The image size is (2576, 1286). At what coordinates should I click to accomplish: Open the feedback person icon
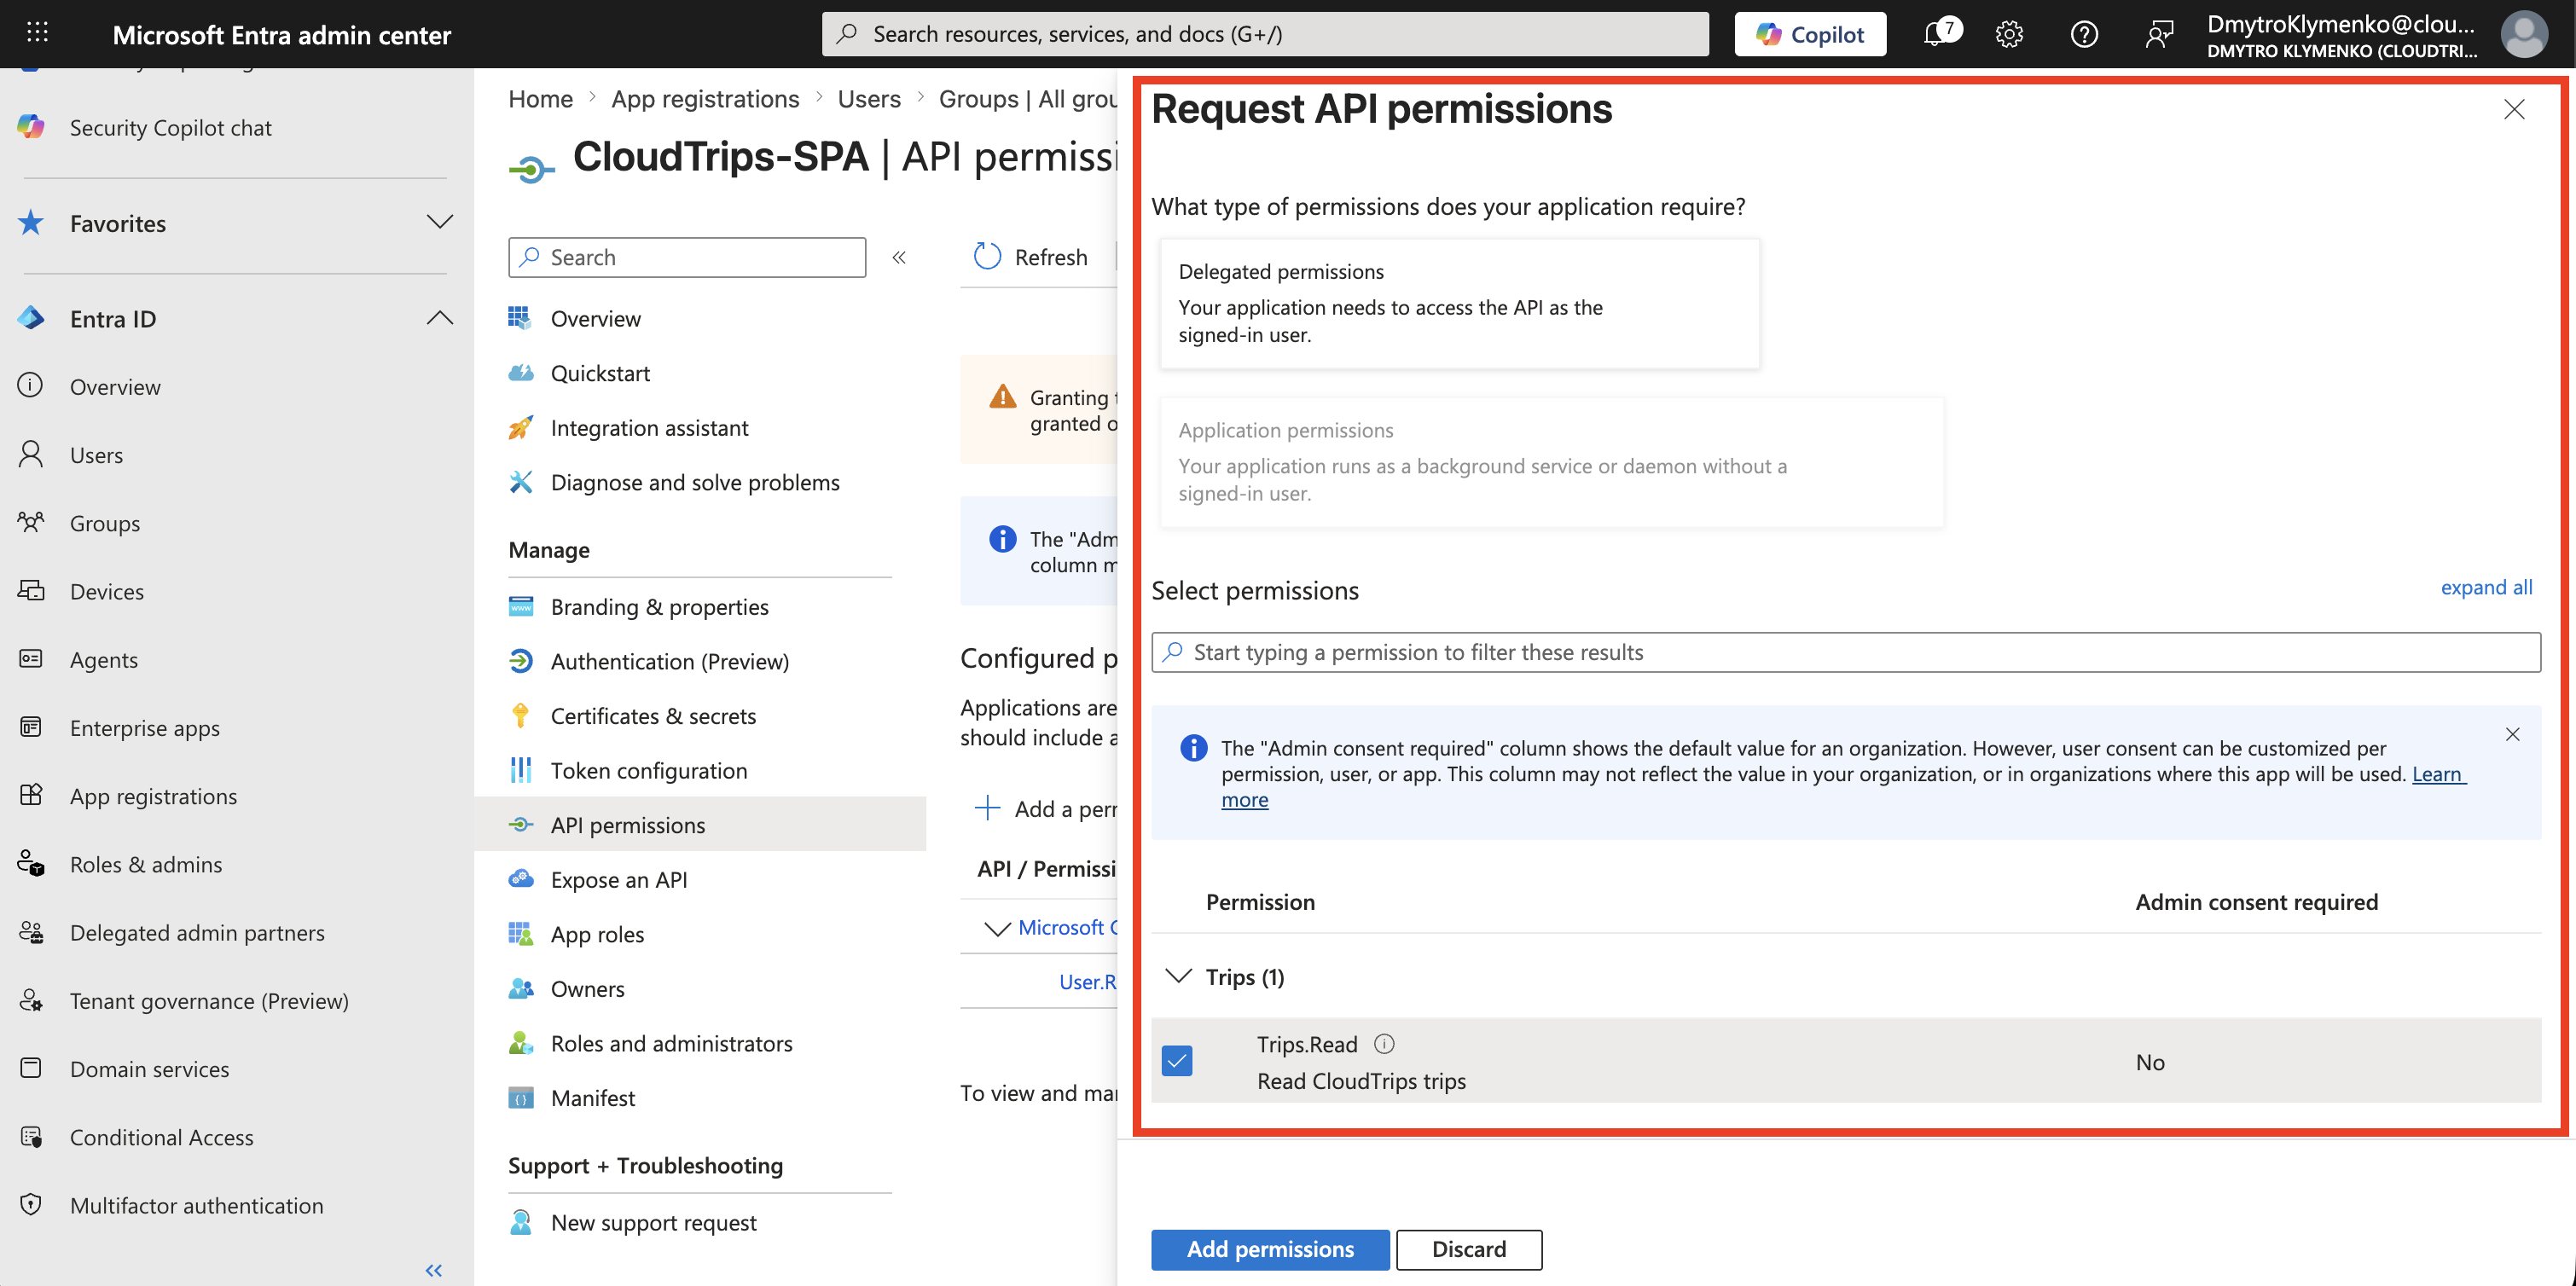click(x=2159, y=34)
